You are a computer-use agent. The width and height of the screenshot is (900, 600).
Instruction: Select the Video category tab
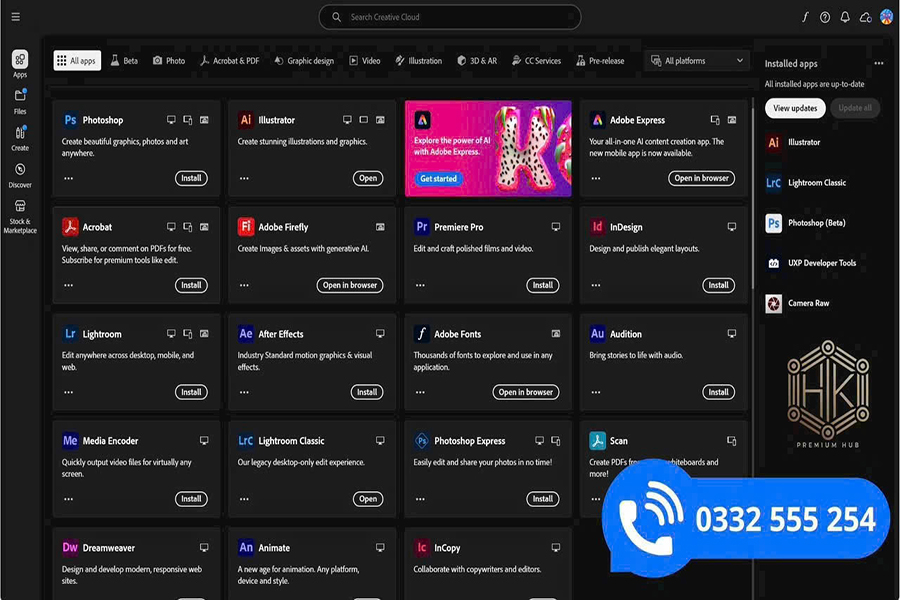[x=364, y=61]
